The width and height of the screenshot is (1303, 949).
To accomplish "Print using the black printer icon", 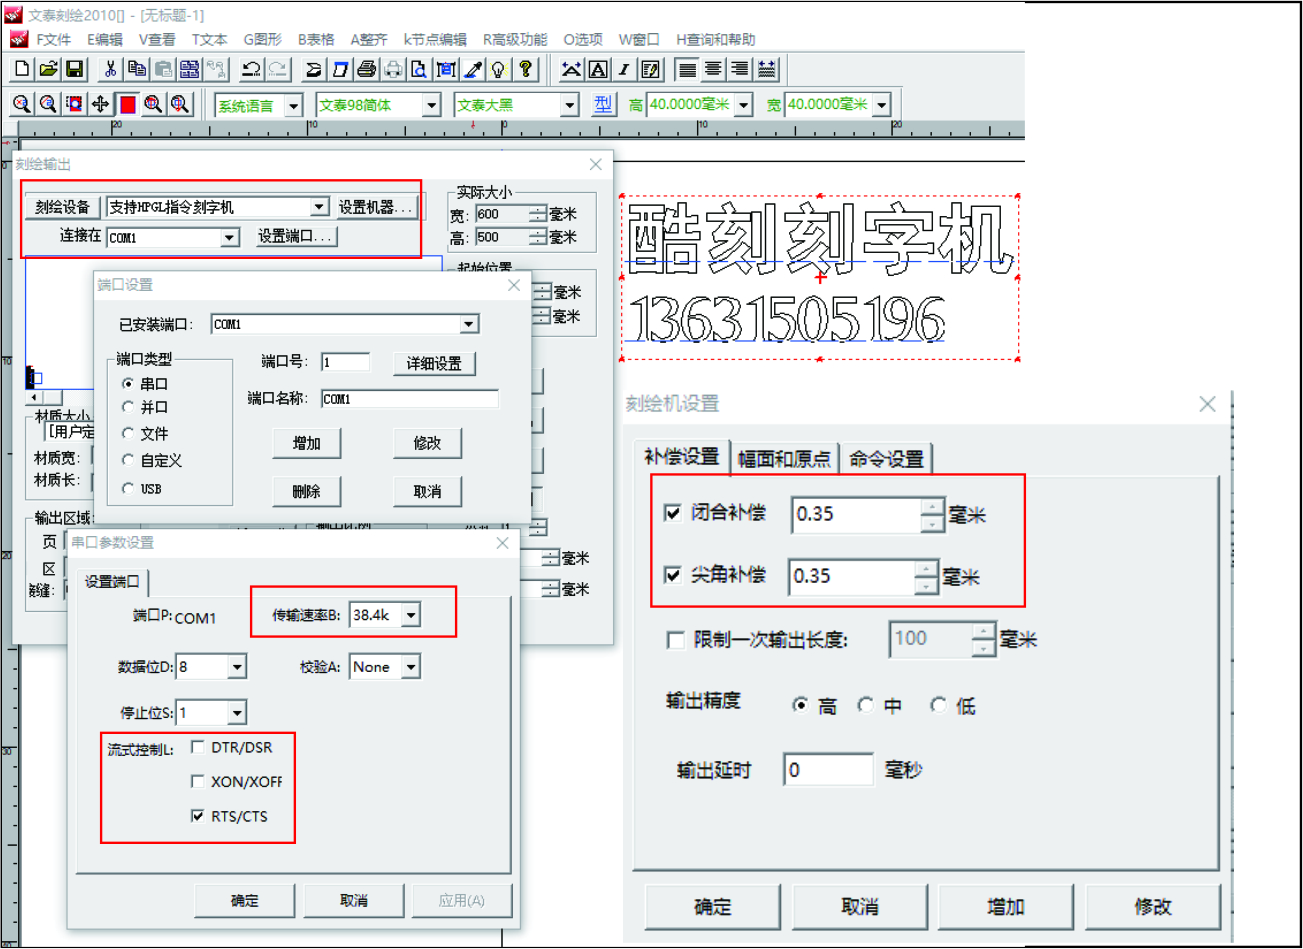I will pos(367,69).
